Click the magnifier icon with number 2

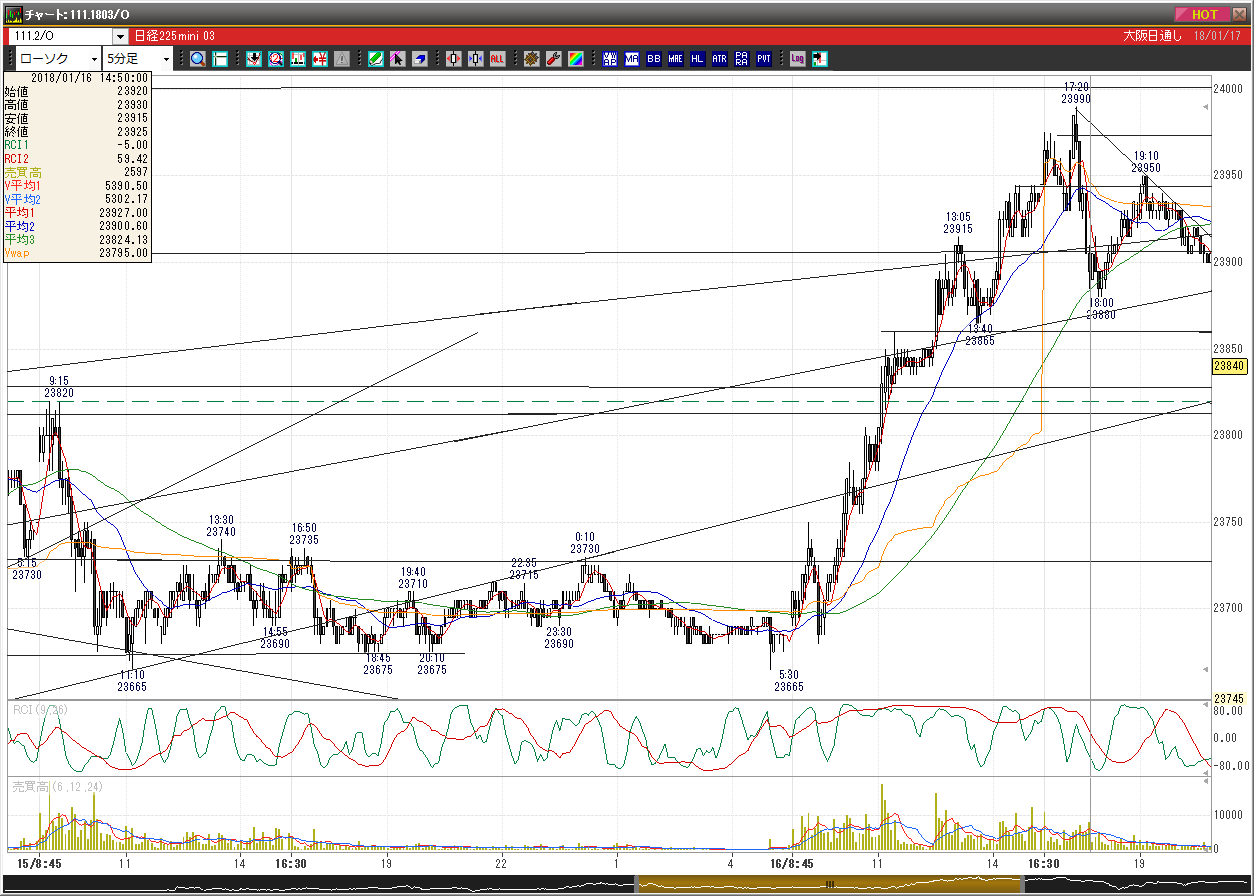point(275,58)
